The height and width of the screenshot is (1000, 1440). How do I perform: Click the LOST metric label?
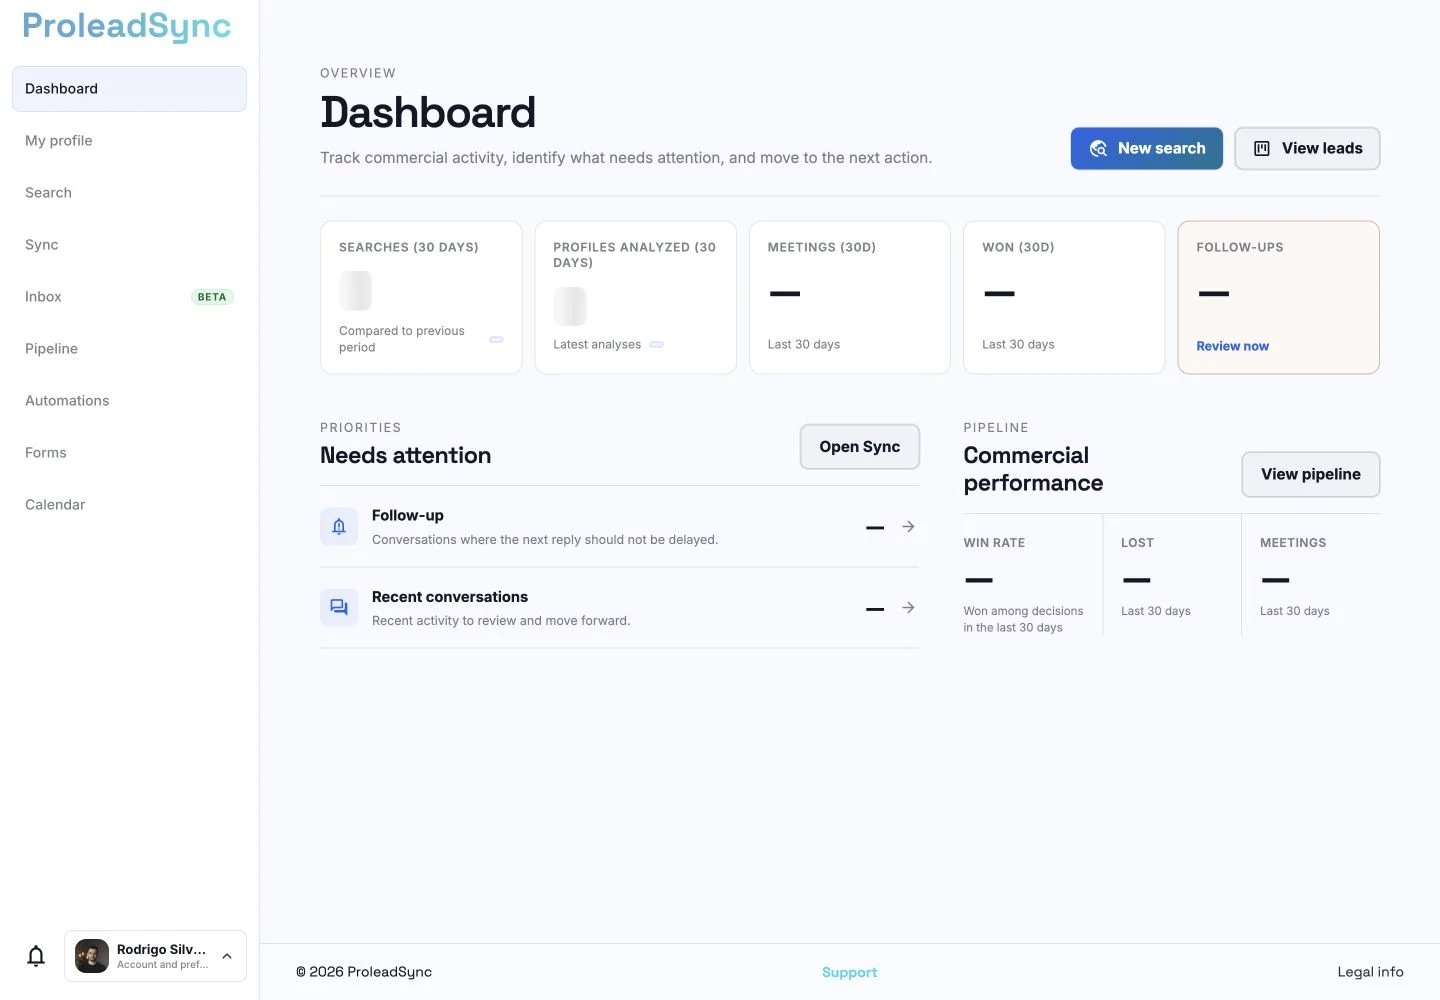coord(1137,543)
